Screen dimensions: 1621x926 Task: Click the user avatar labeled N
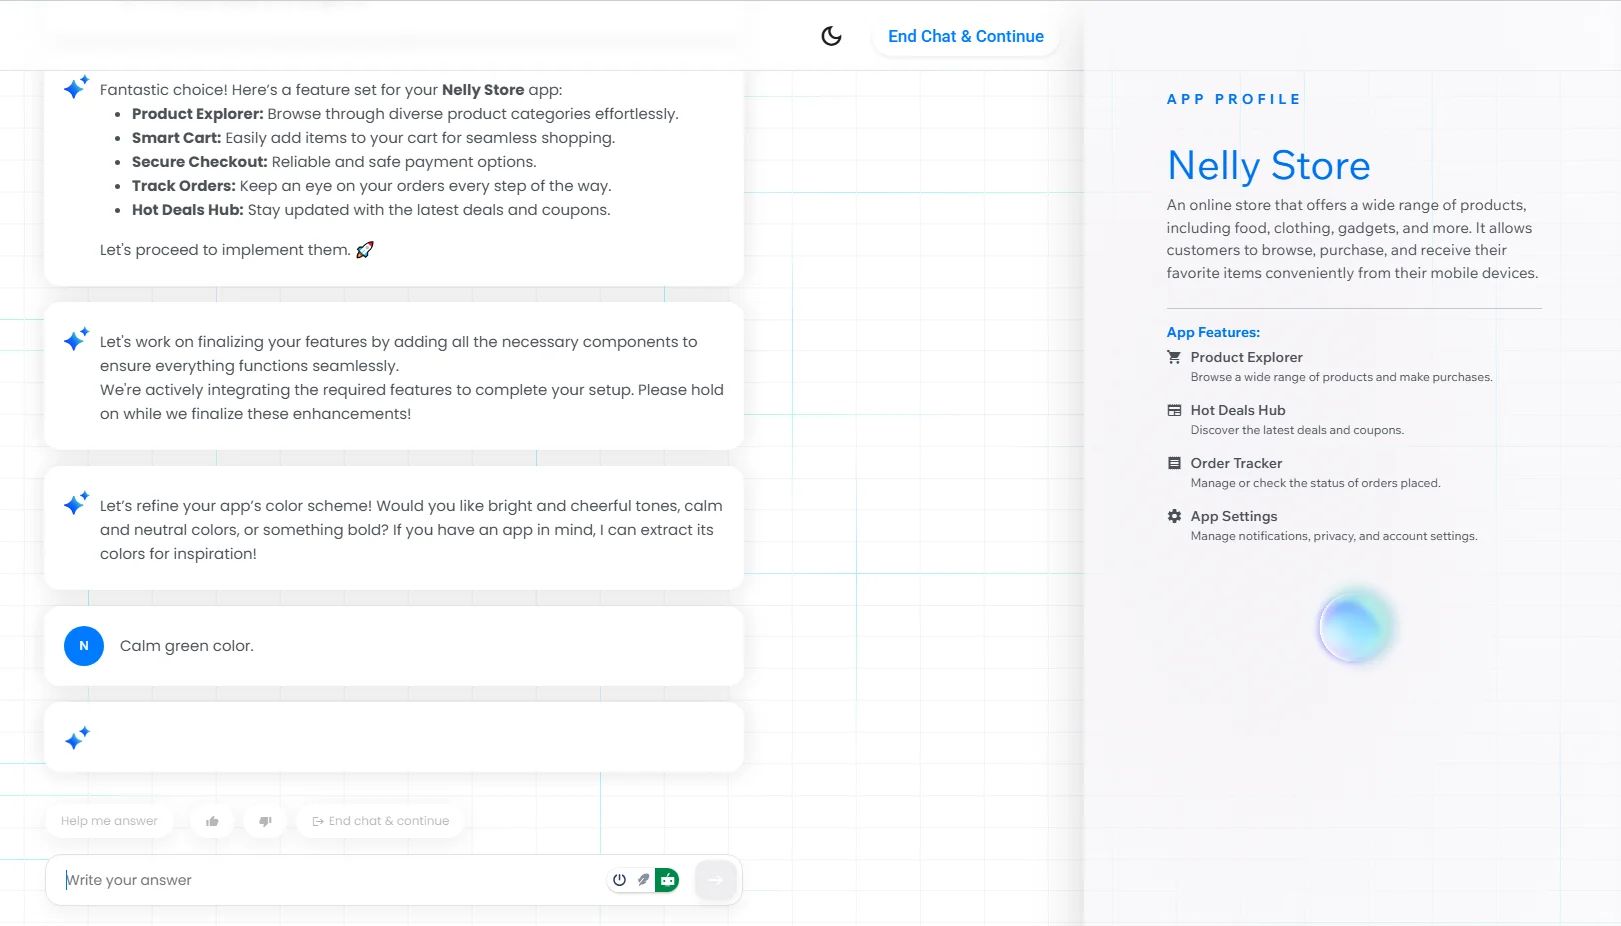(x=84, y=646)
